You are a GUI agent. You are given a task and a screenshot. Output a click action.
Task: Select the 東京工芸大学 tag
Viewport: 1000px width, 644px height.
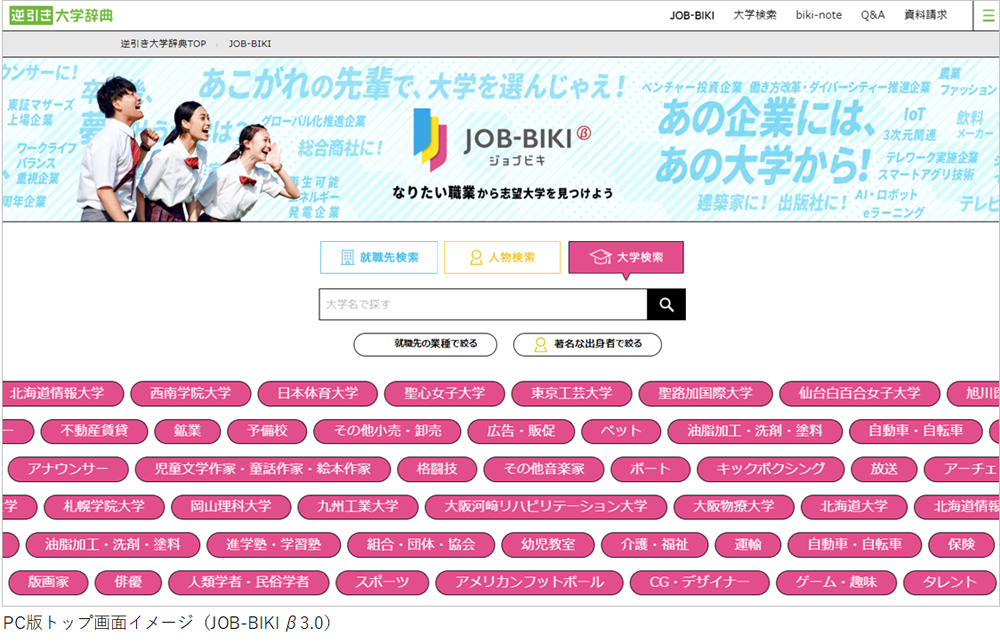pos(571,393)
